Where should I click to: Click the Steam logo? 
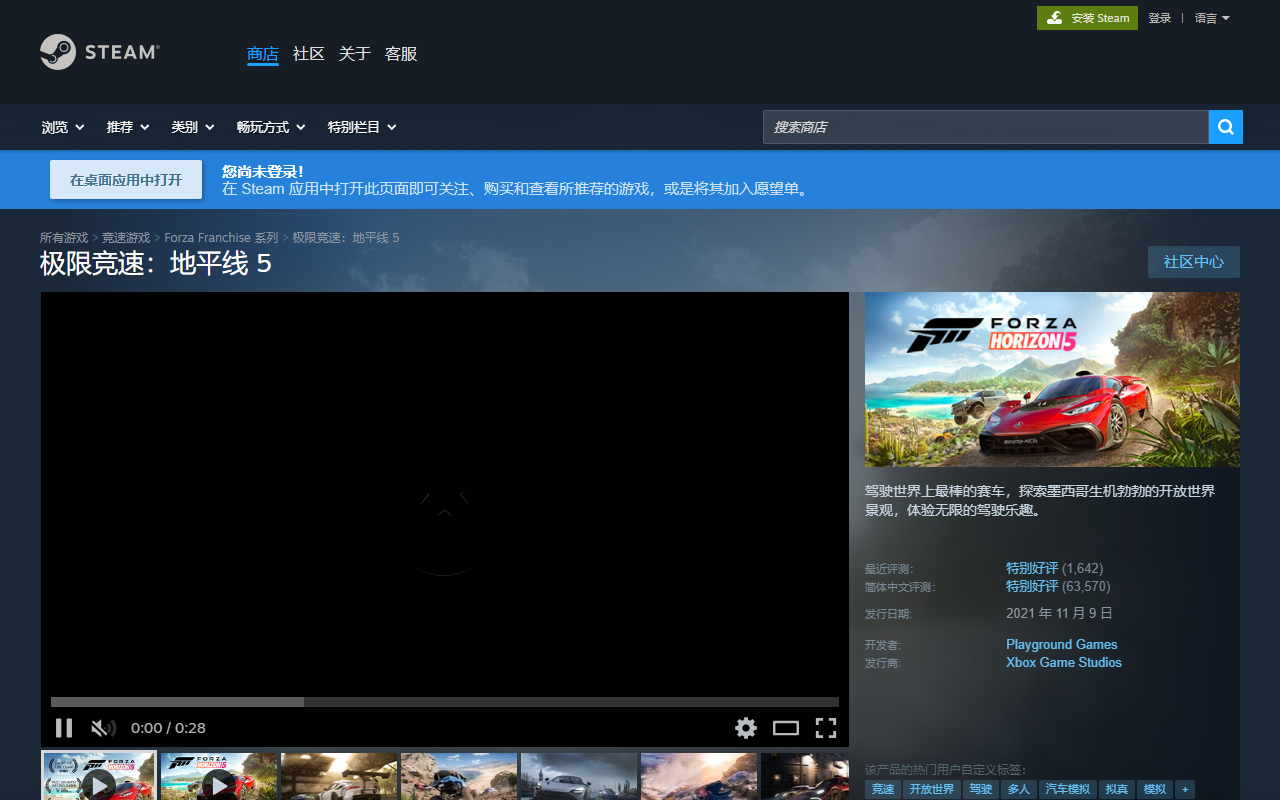[x=99, y=52]
